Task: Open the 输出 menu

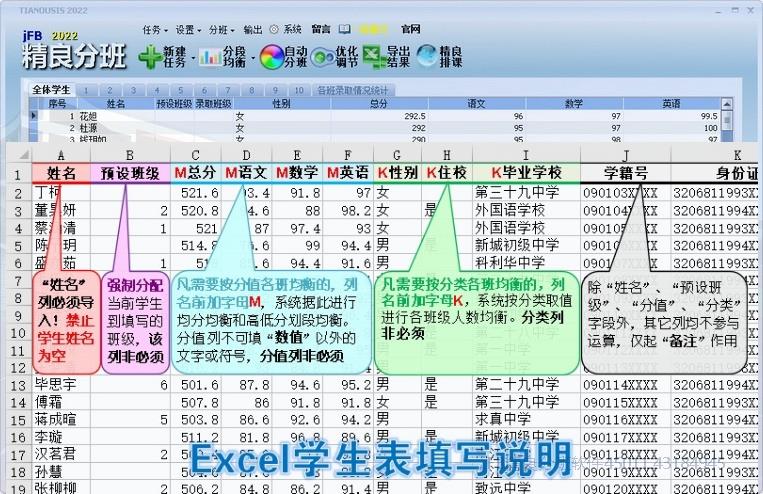Action: pyautogui.click(x=253, y=30)
